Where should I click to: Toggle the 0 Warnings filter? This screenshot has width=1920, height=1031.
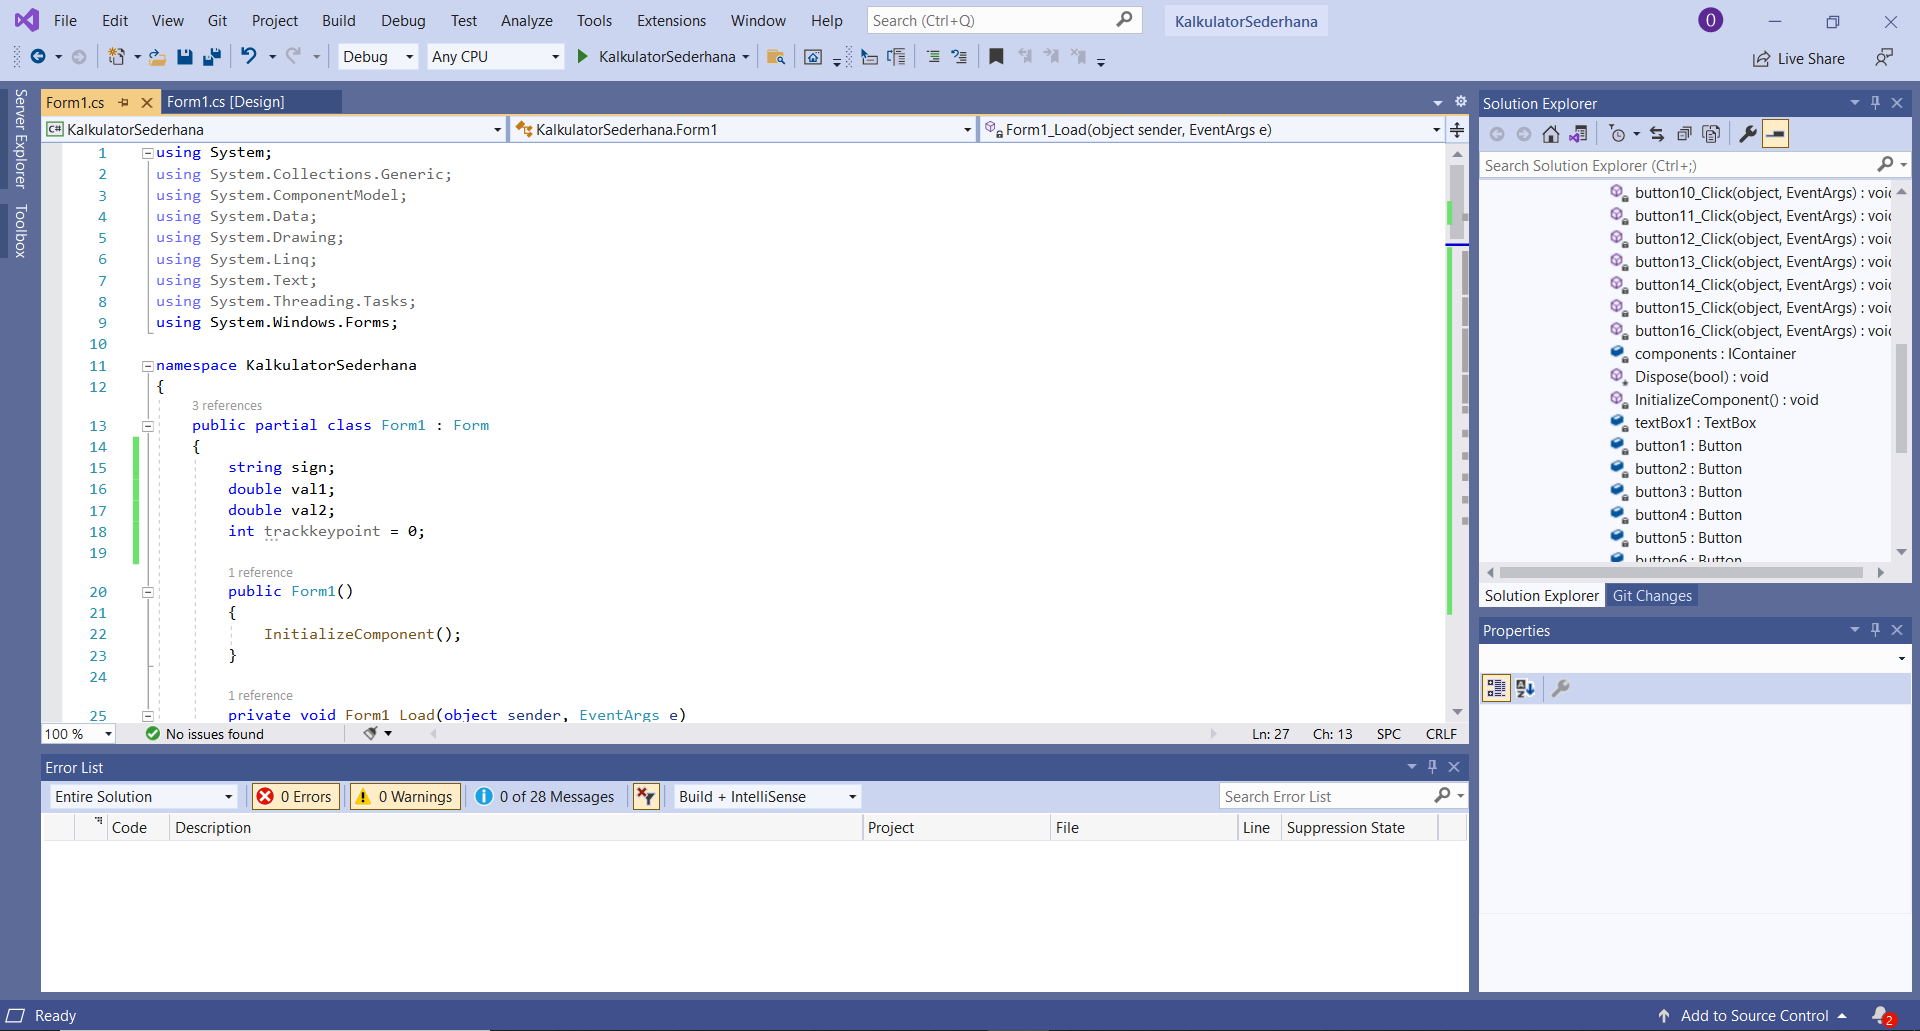pos(405,797)
